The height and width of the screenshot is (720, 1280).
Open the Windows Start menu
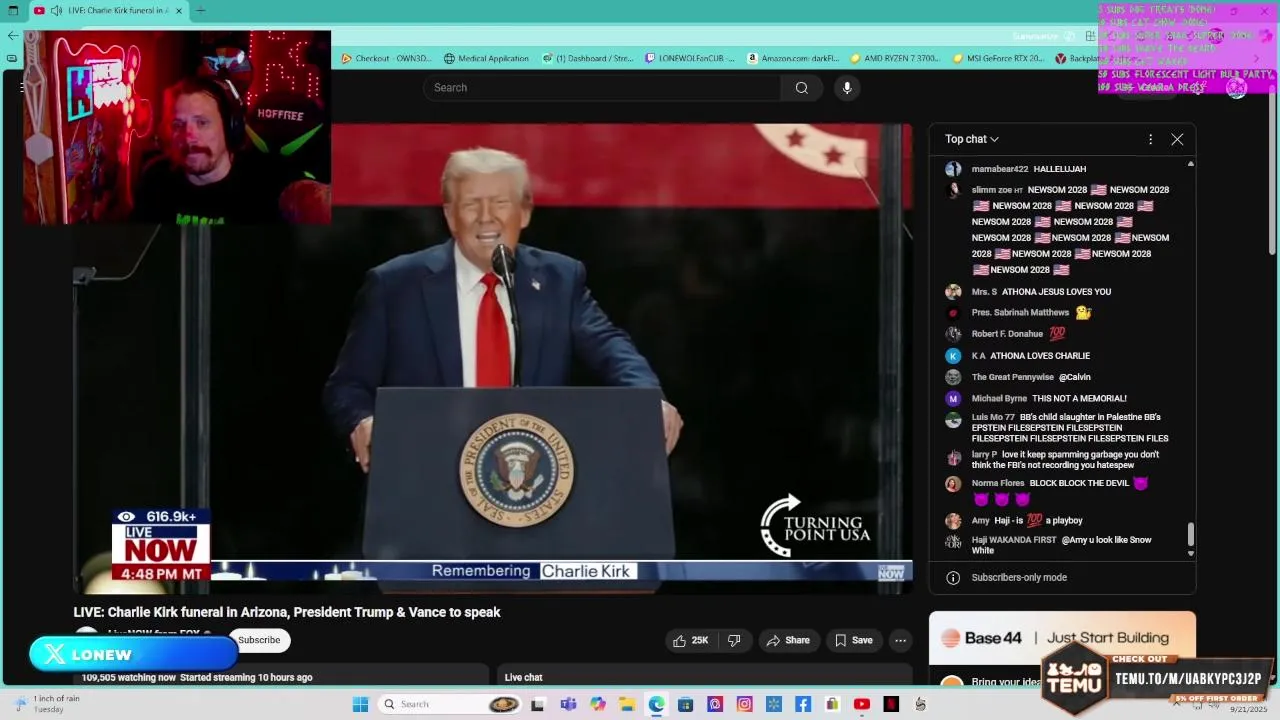360,704
